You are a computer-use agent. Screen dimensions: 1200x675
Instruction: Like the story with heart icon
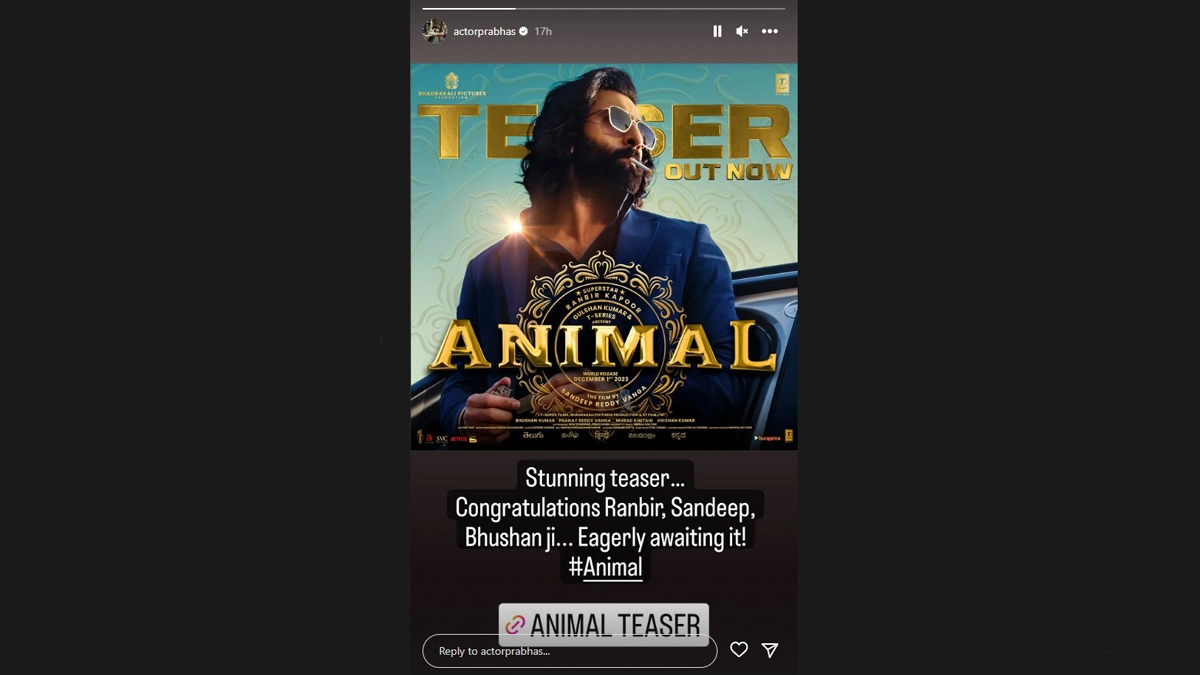[x=739, y=650]
